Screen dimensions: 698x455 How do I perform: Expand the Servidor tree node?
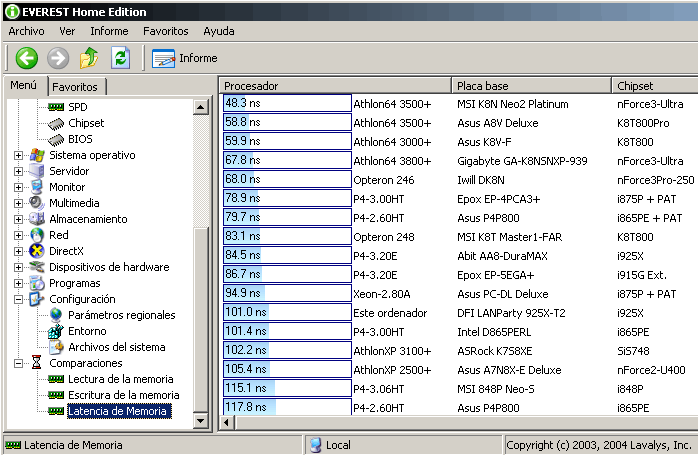(x=18, y=171)
